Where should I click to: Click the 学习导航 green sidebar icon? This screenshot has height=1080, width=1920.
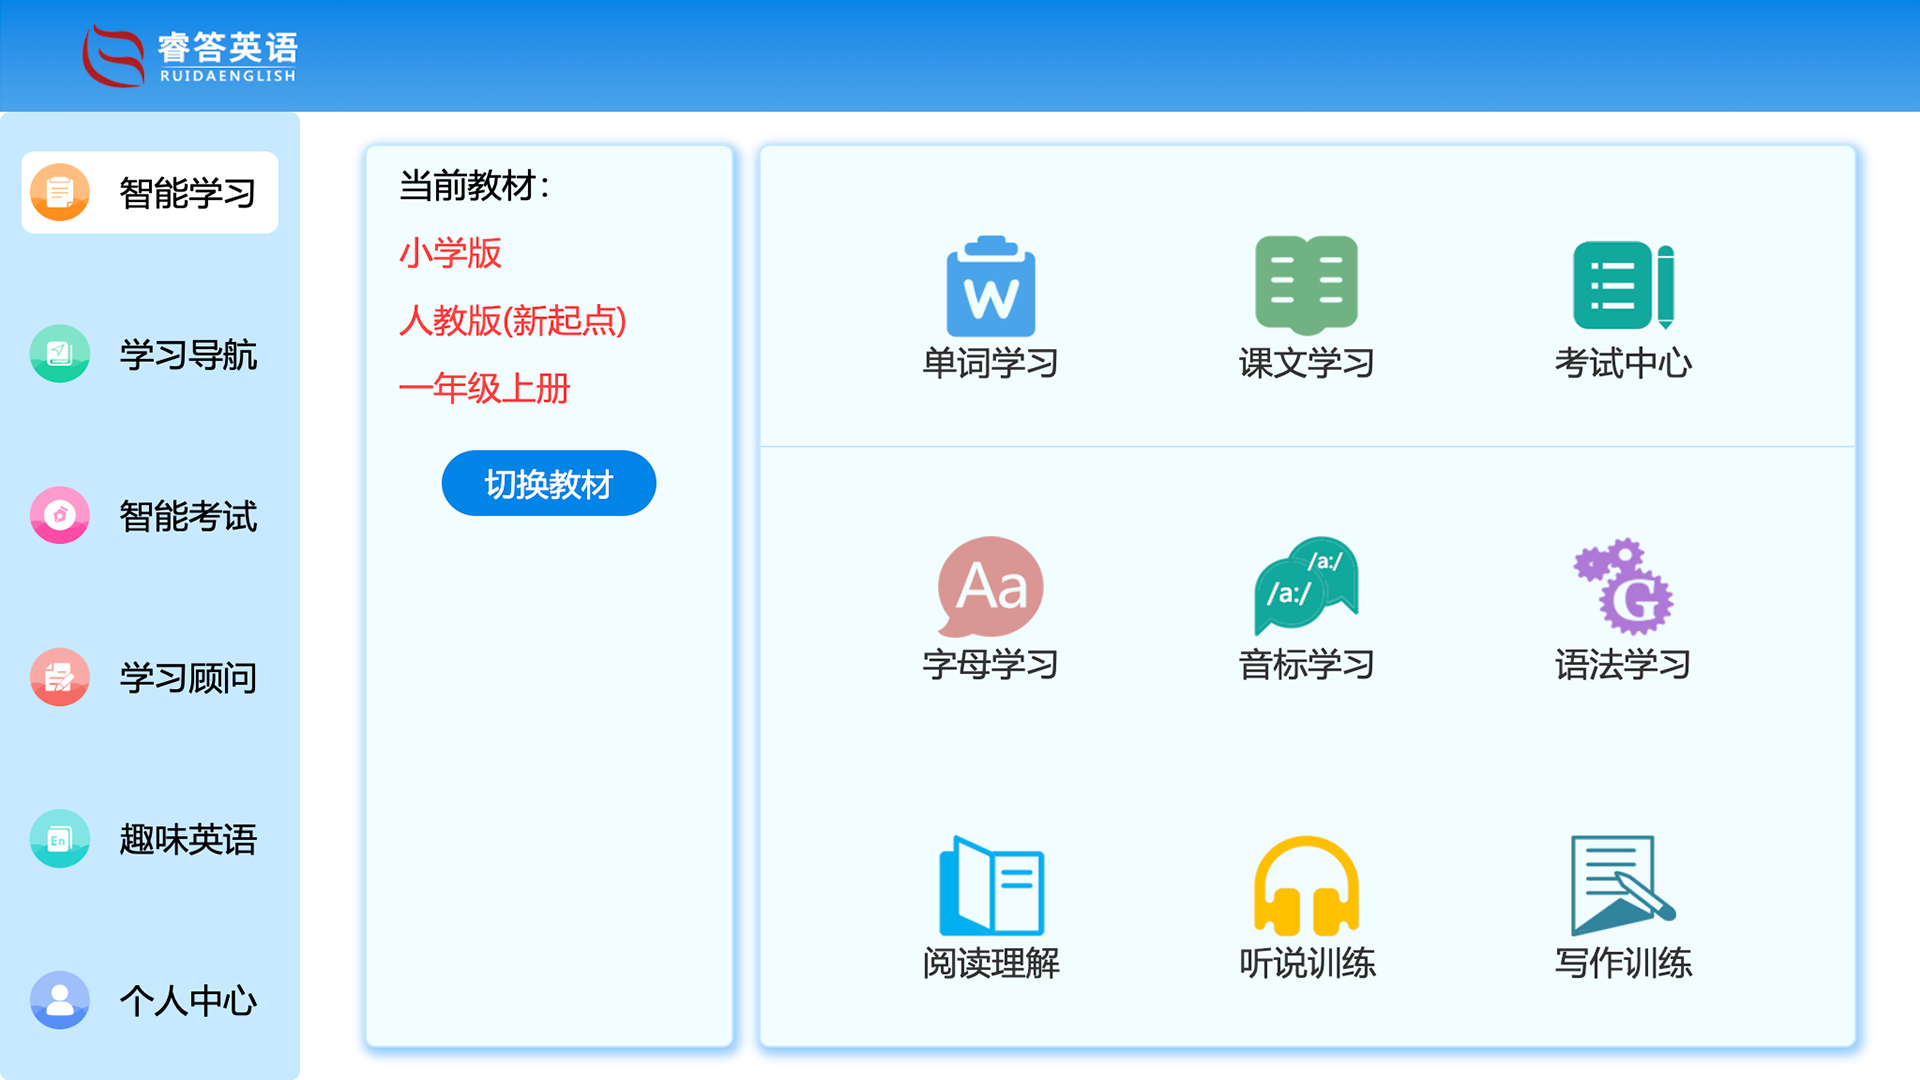point(59,355)
